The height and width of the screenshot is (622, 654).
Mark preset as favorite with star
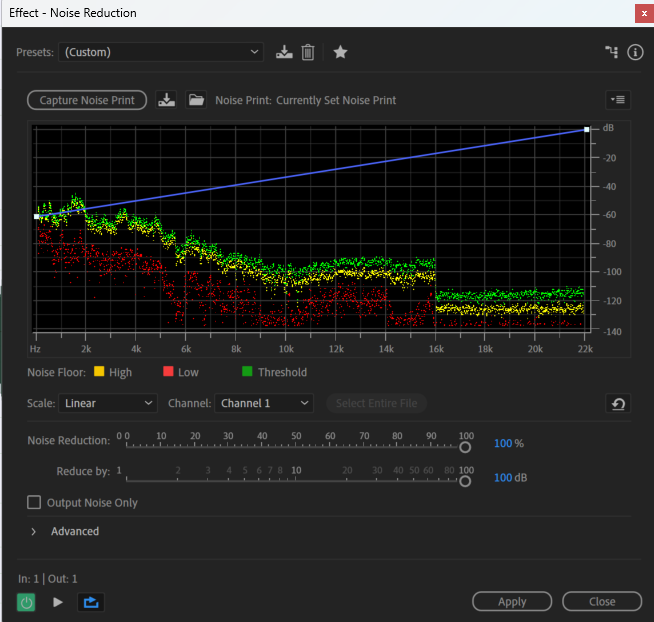click(x=340, y=52)
